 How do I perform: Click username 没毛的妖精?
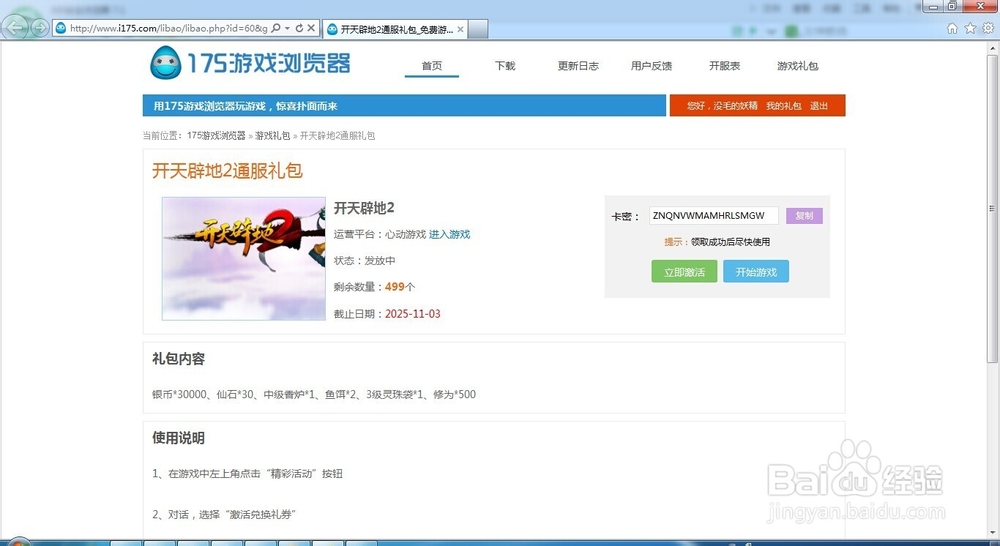coord(735,106)
